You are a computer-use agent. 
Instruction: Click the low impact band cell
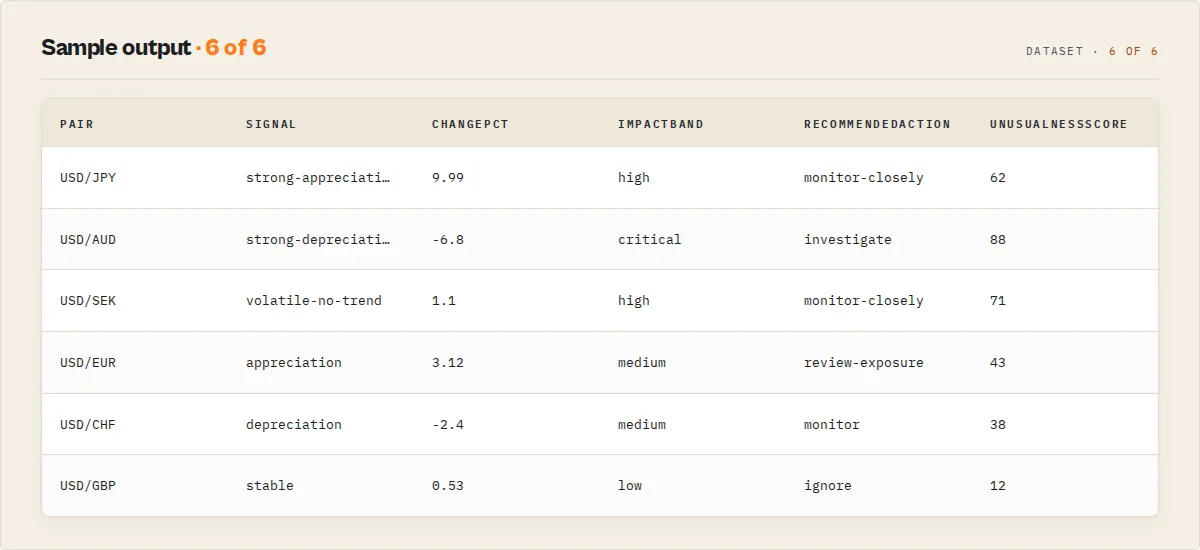coord(630,485)
